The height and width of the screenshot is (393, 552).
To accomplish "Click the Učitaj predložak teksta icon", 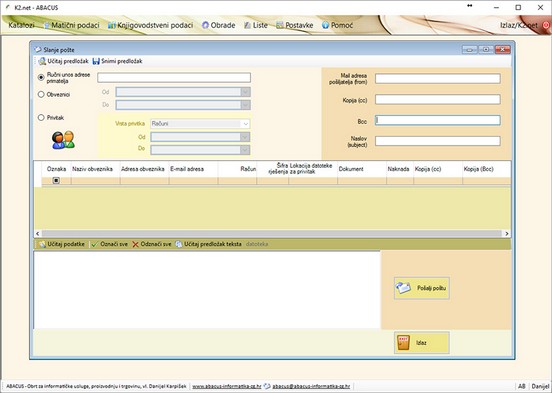I will 179,244.
